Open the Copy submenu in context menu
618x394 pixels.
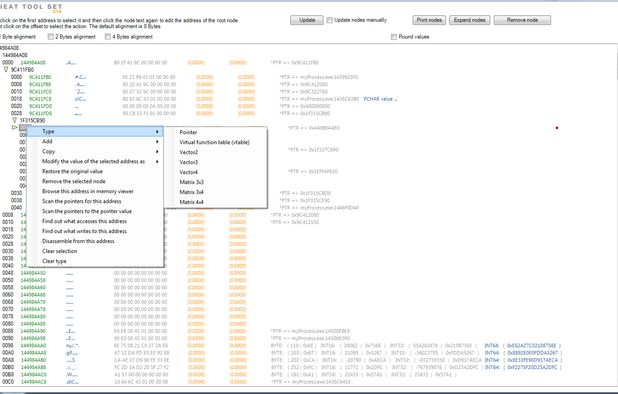[x=95, y=152]
